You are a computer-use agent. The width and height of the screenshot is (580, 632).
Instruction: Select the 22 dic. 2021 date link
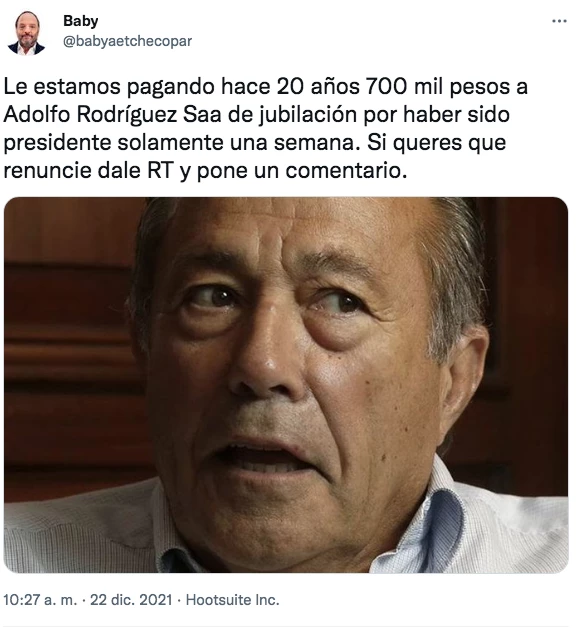click(x=131, y=600)
